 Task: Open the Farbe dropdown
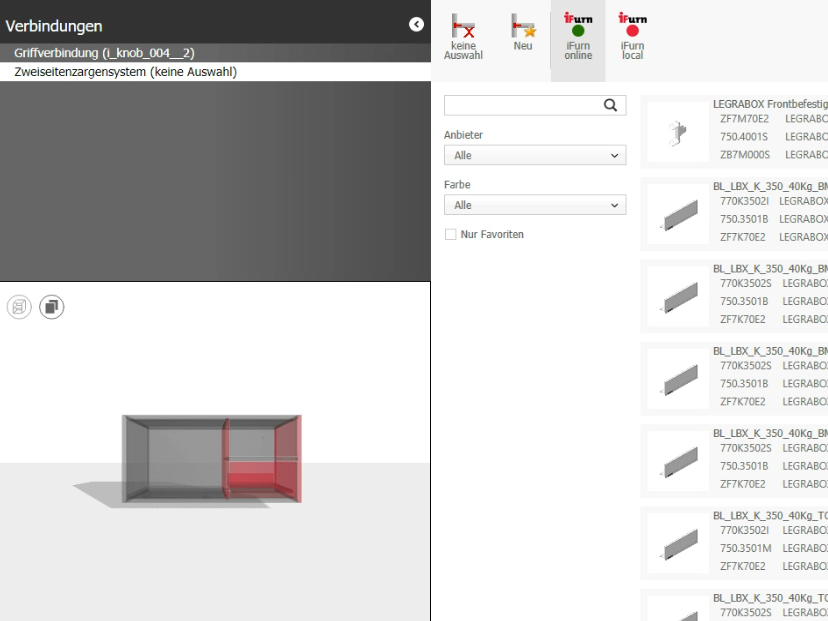(x=535, y=205)
